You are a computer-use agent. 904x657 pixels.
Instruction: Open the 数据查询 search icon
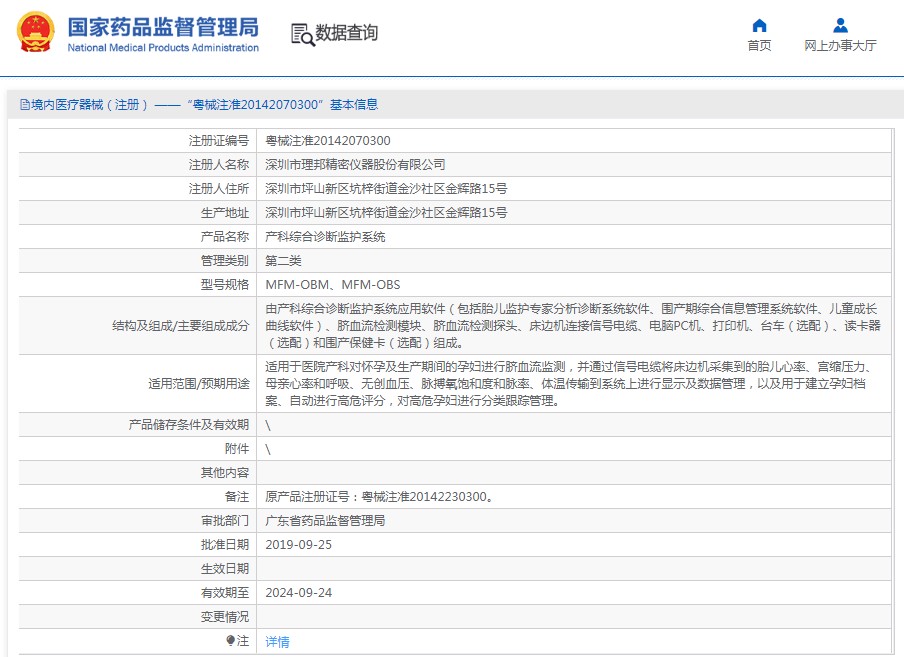point(303,35)
